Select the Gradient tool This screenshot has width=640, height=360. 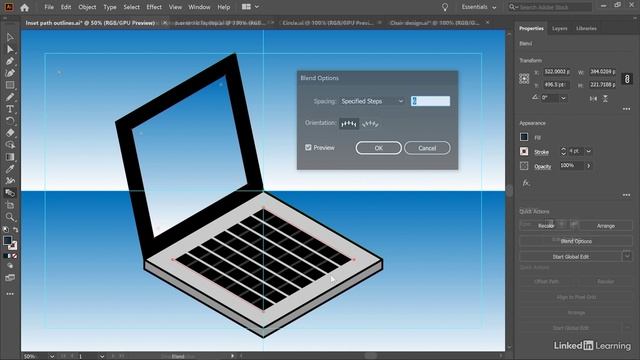10,157
